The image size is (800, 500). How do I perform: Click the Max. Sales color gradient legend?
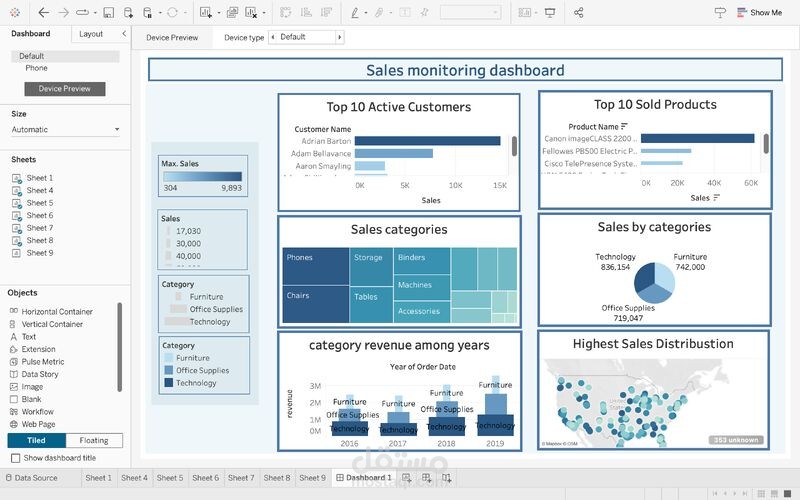(x=203, y=177)
